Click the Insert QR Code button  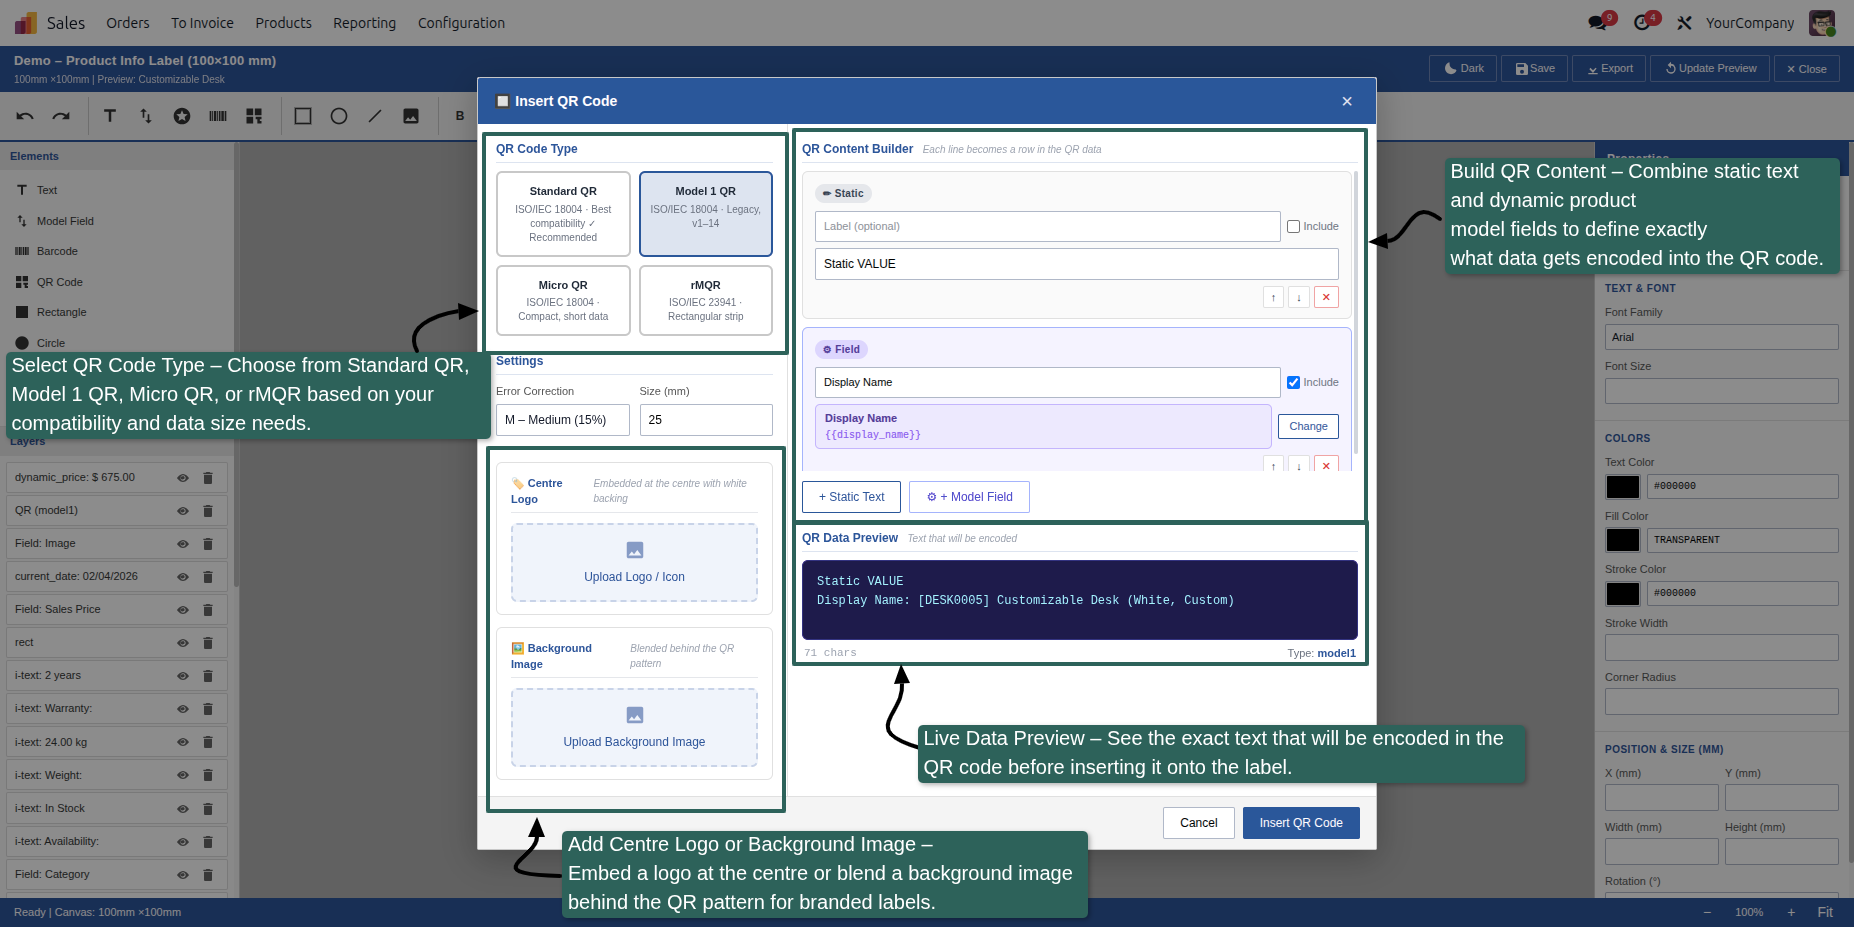point(1301,823)
